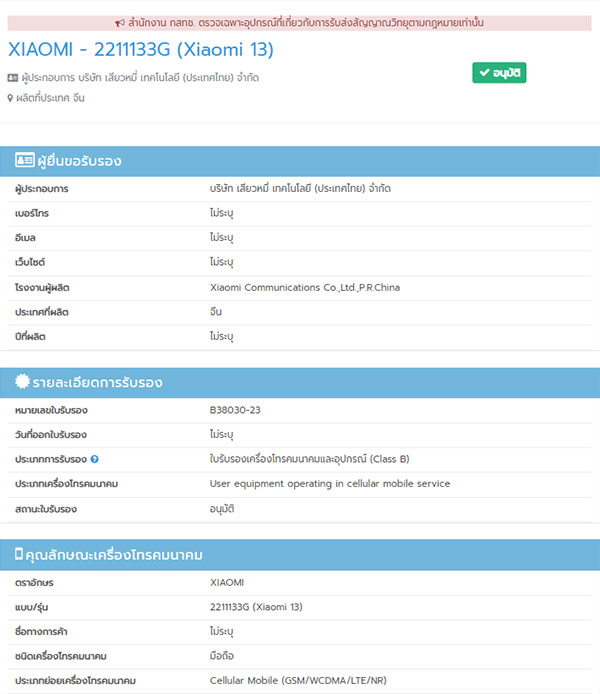Click the phone icon in คุณลักษณะเครื่องโทรคมนาคม header

click(19, 554)
